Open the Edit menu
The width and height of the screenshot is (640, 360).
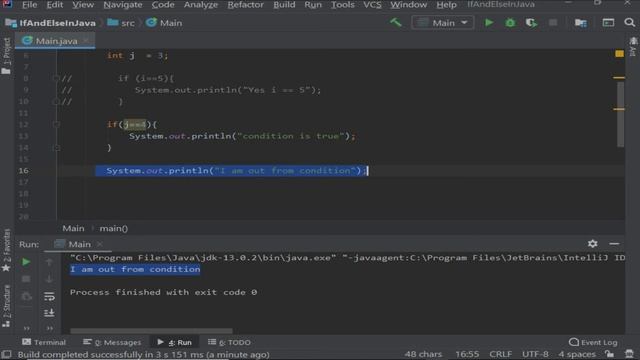55,5
